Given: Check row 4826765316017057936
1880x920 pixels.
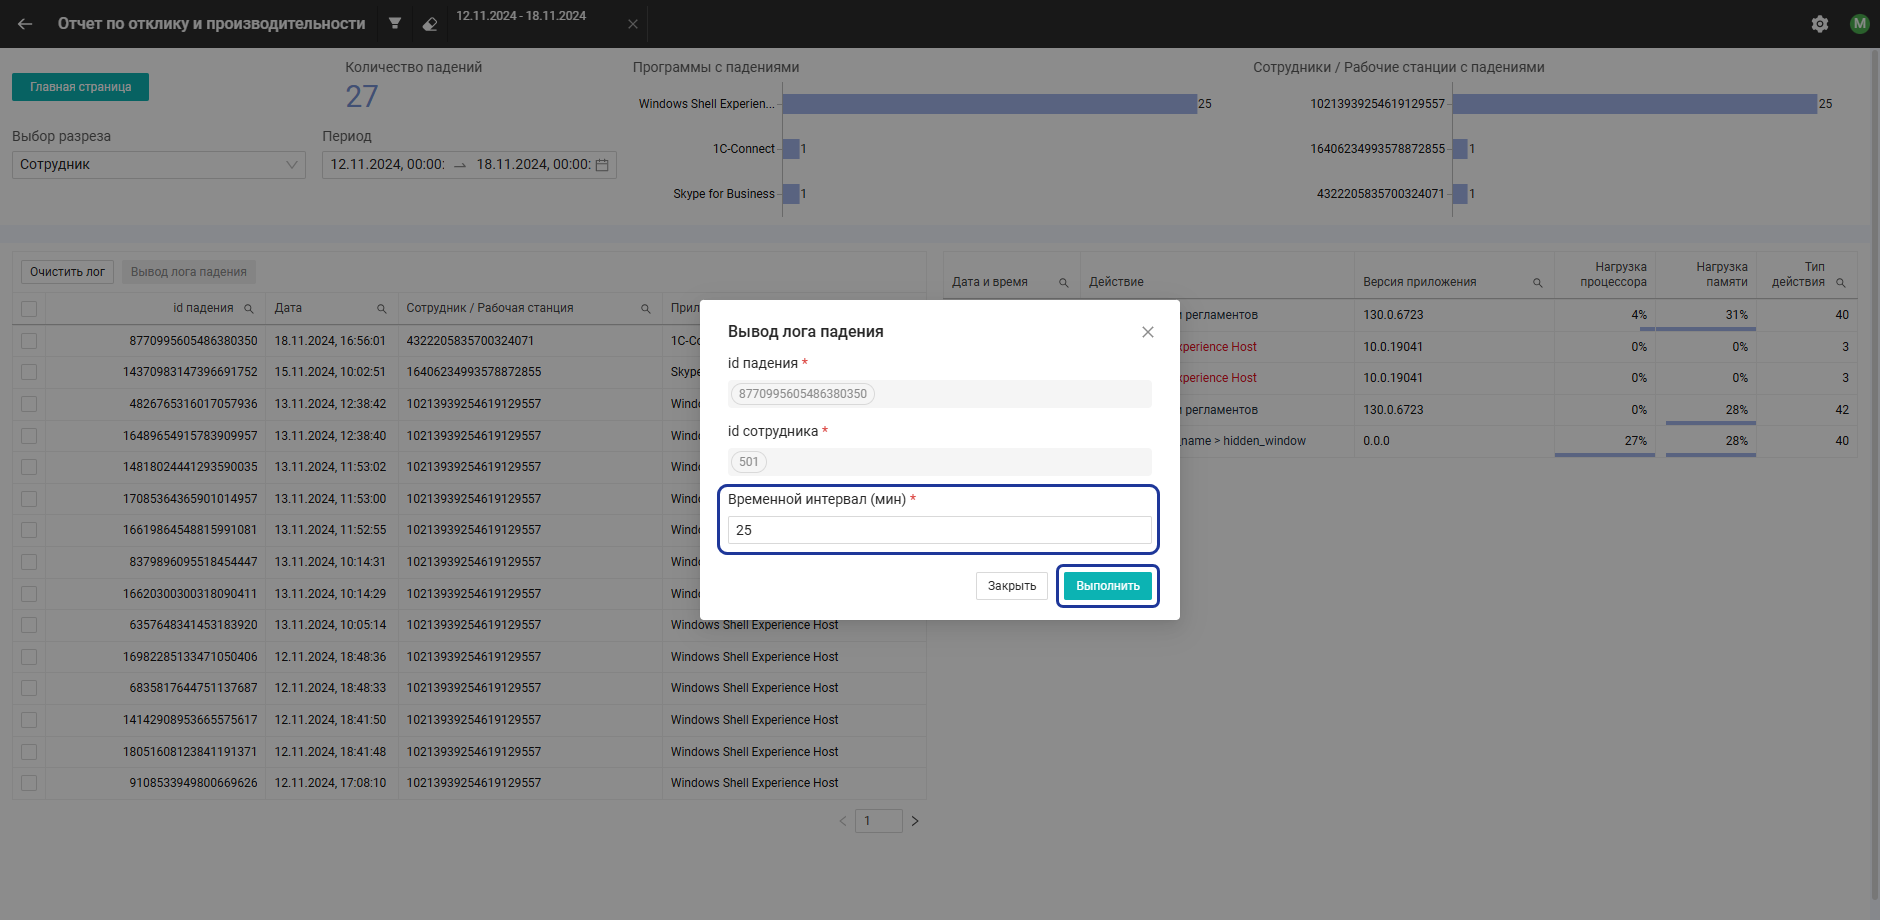Looking at the screenshot, I should point(29,404).
